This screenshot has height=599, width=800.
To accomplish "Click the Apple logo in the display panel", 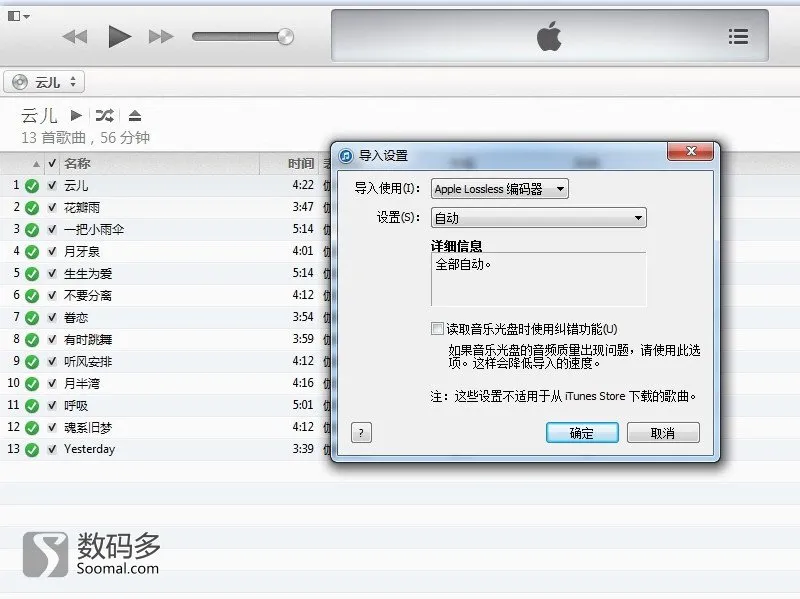I will 549,36.
